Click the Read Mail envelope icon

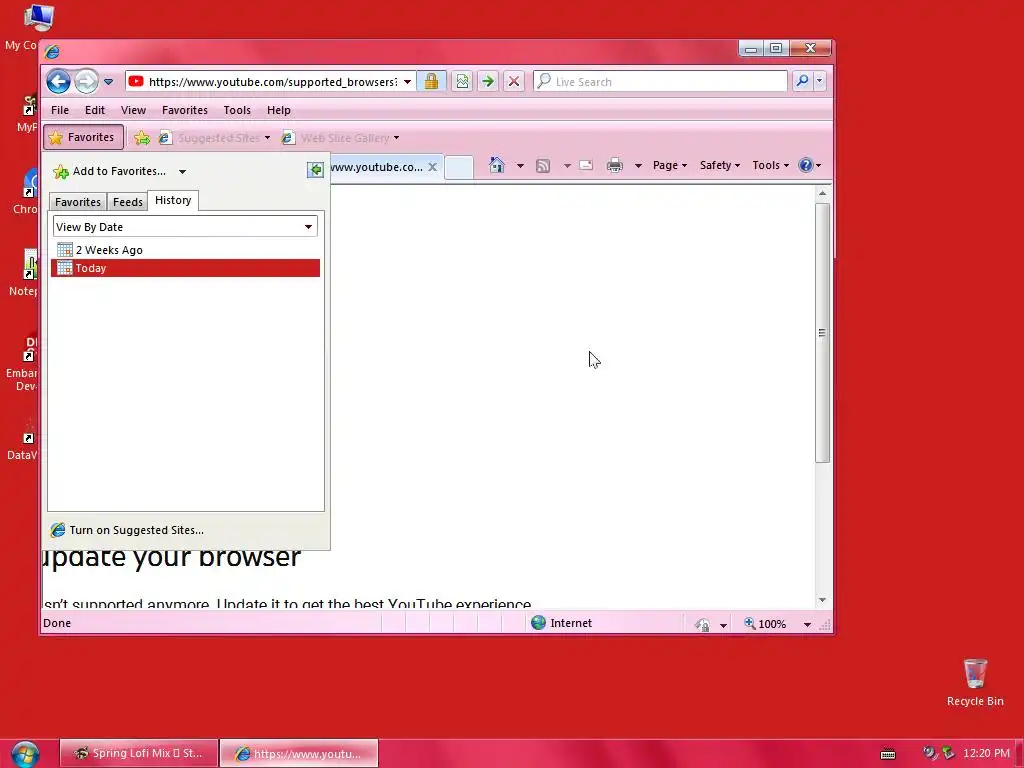point(586,165)
